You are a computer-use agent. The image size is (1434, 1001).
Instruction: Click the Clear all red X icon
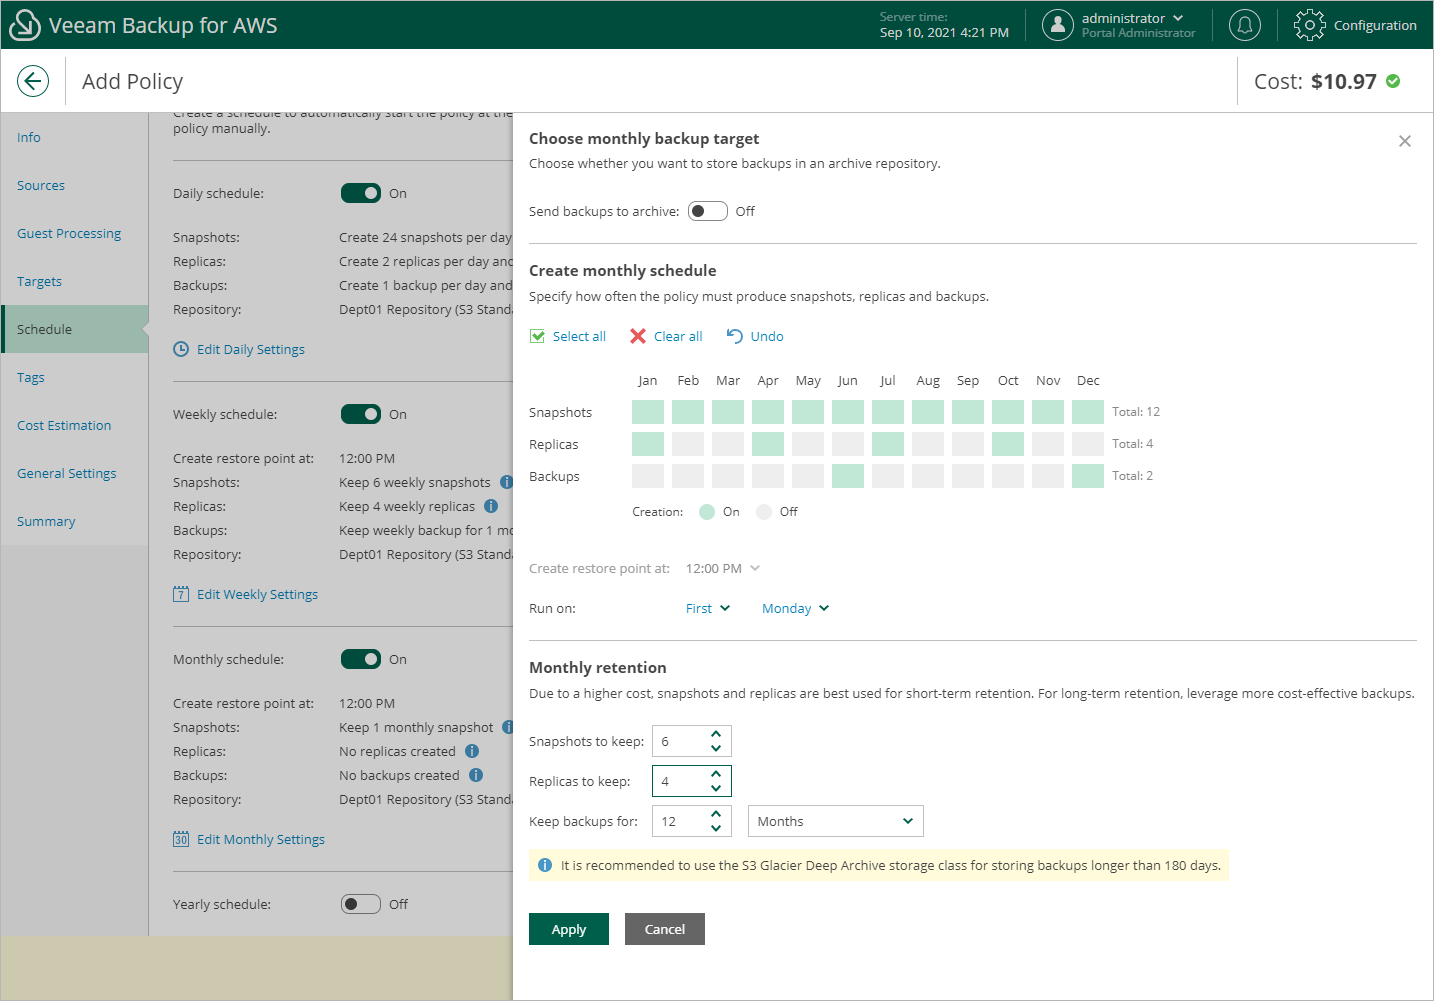pos(638,336)
